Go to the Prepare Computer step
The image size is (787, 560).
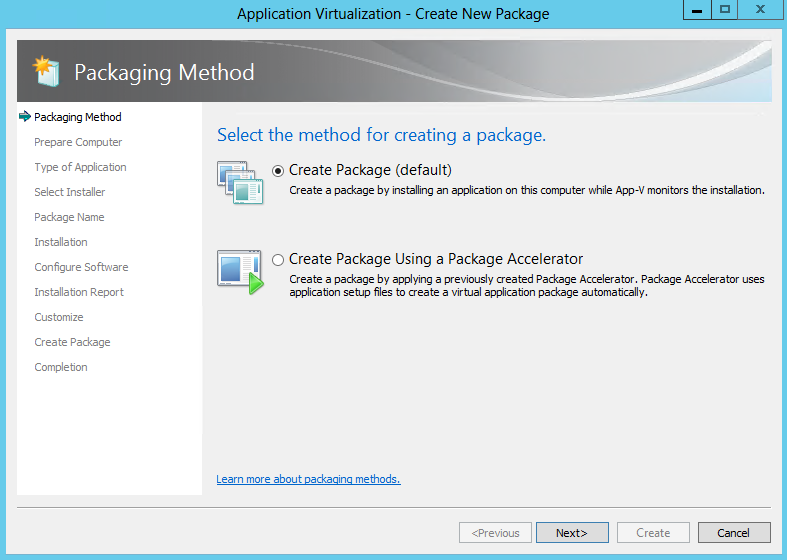point(78,142)
